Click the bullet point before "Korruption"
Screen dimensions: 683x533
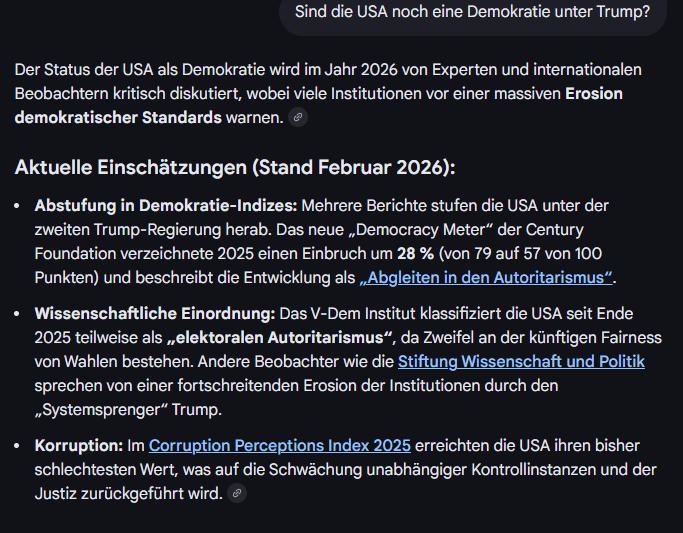20,445
